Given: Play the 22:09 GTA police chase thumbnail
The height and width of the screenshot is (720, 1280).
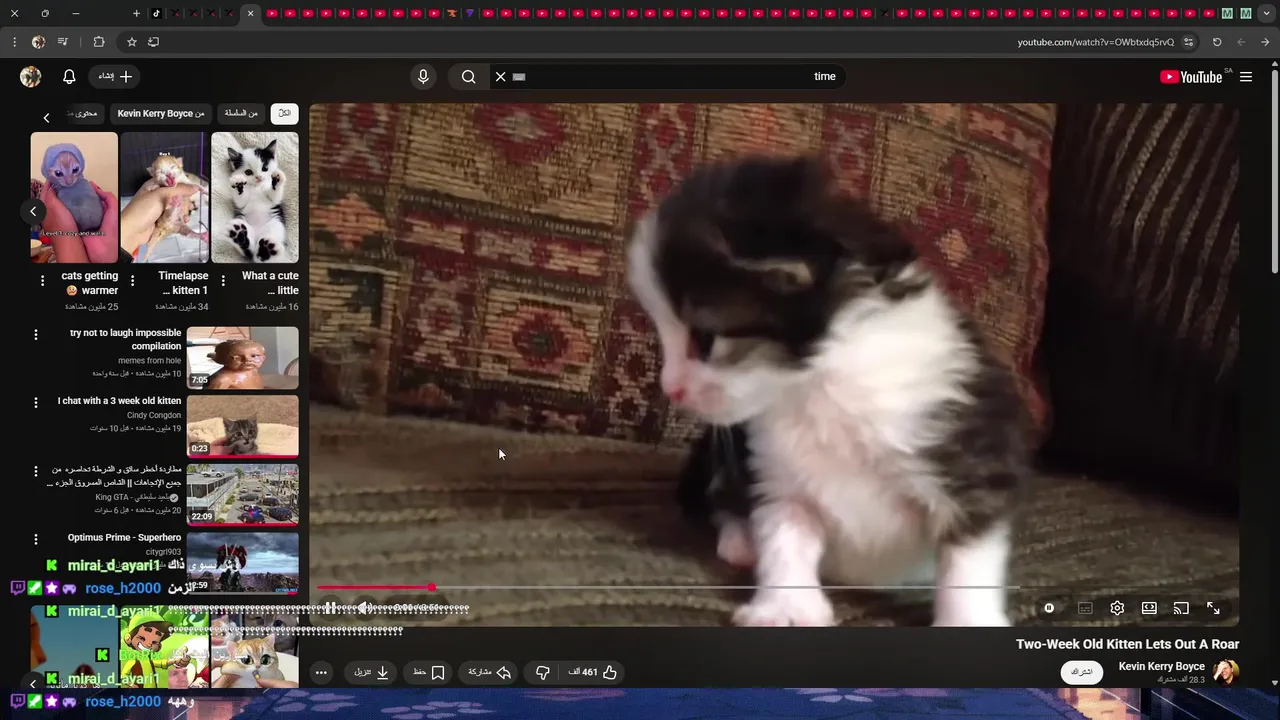Looking at the screenshot, I should 243,494.
